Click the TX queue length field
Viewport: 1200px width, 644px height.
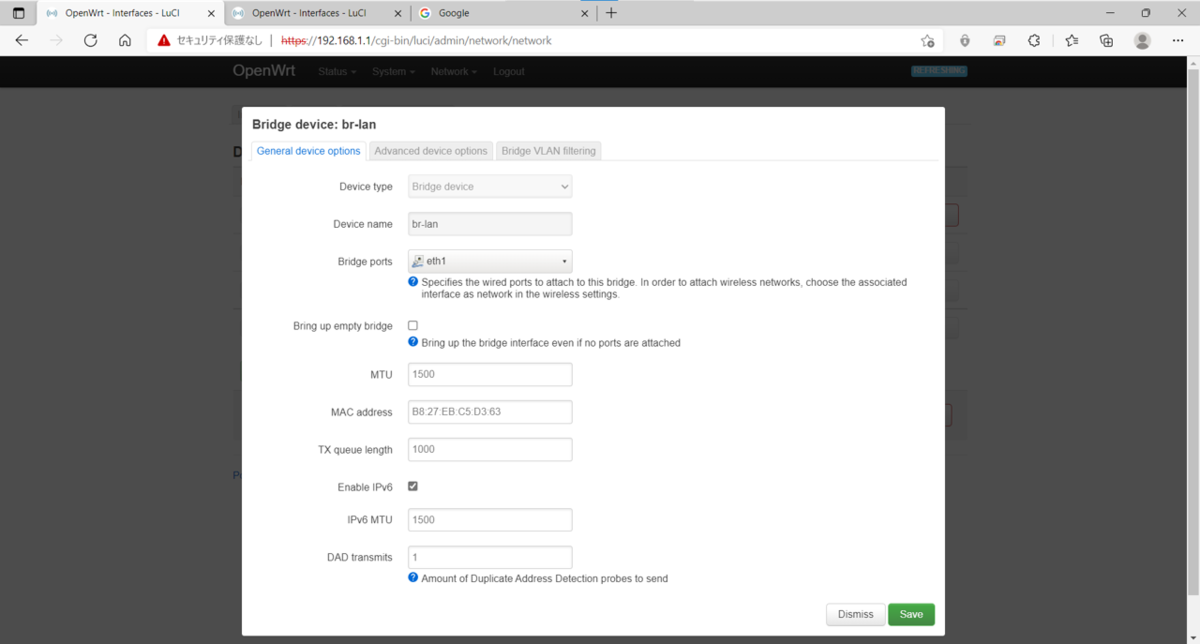[490, 449]
